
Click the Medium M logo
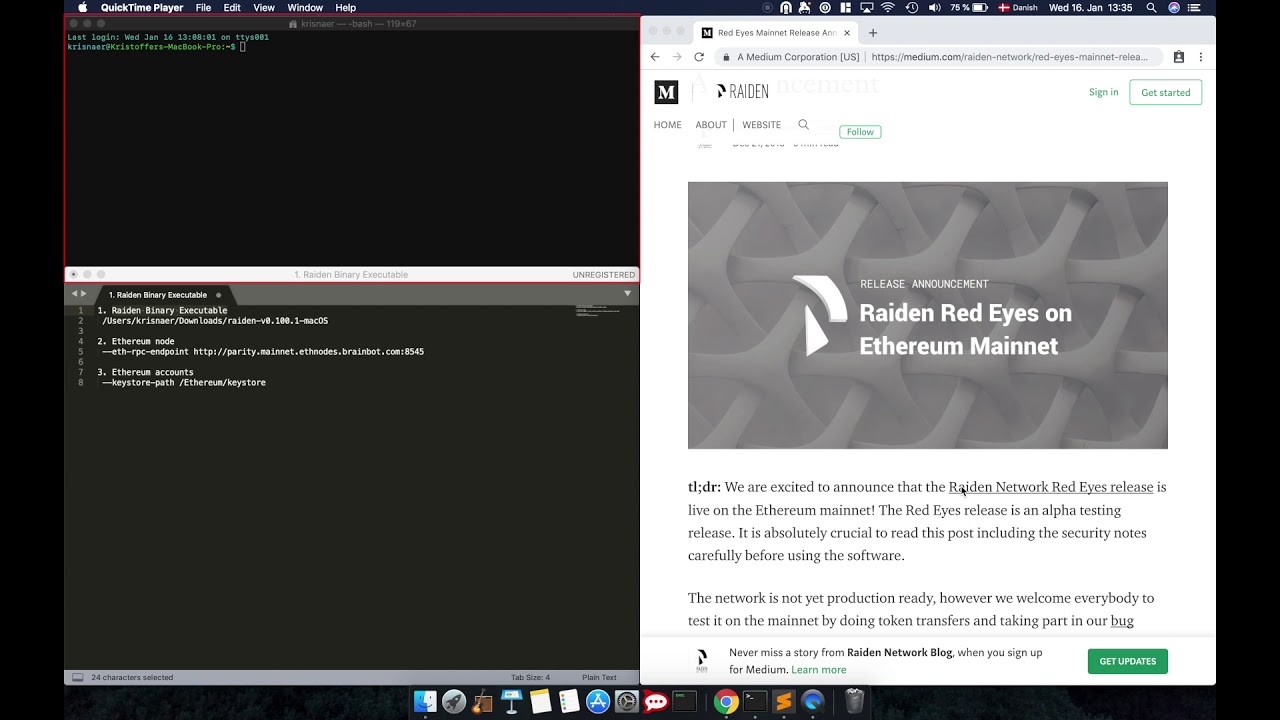point(666,92)
